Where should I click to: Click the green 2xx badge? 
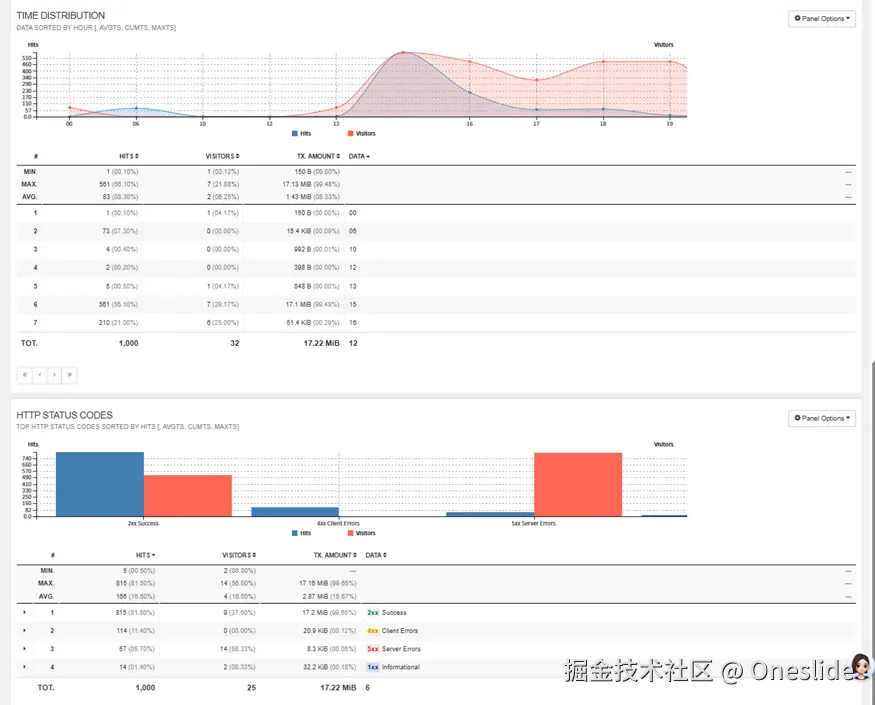tap(373, 612)
